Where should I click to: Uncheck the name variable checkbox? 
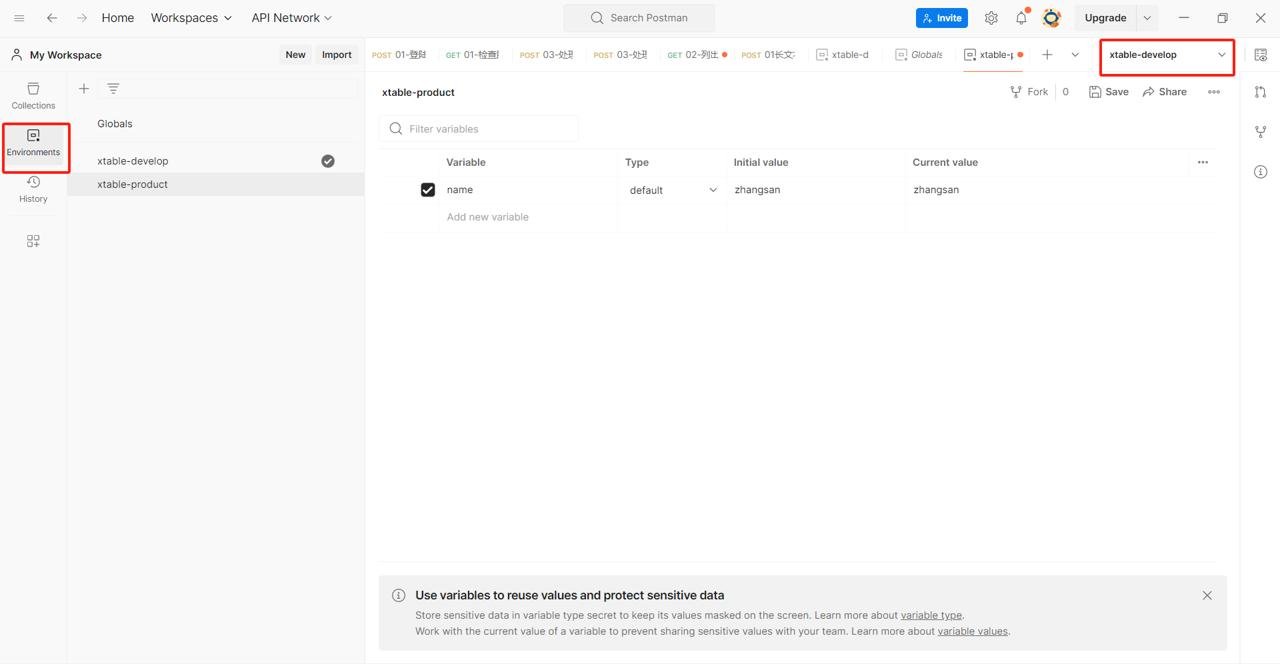(x=428, y=190)
